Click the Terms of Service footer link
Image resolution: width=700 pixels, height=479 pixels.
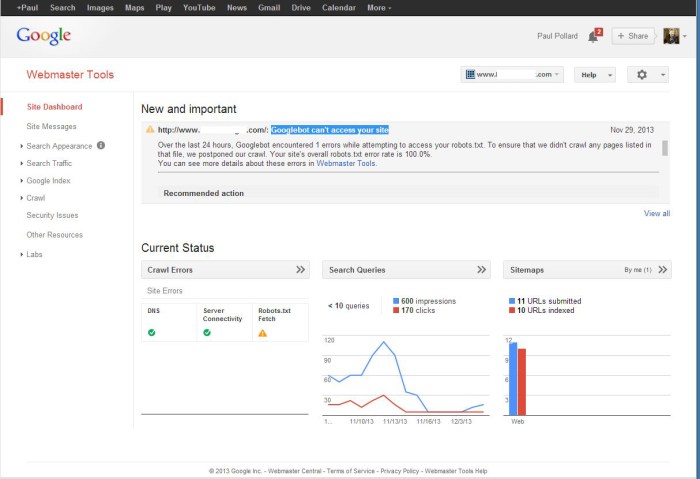[351, 471]
